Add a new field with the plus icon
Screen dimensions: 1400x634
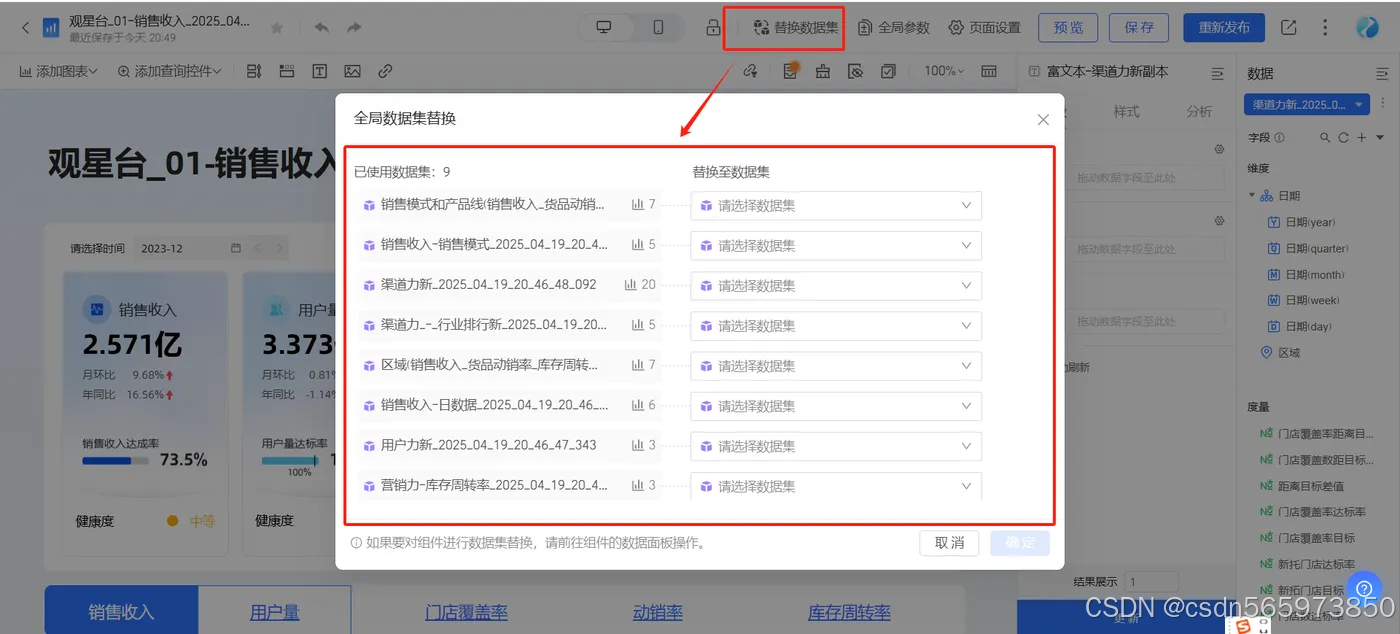tap(1361, 138)
